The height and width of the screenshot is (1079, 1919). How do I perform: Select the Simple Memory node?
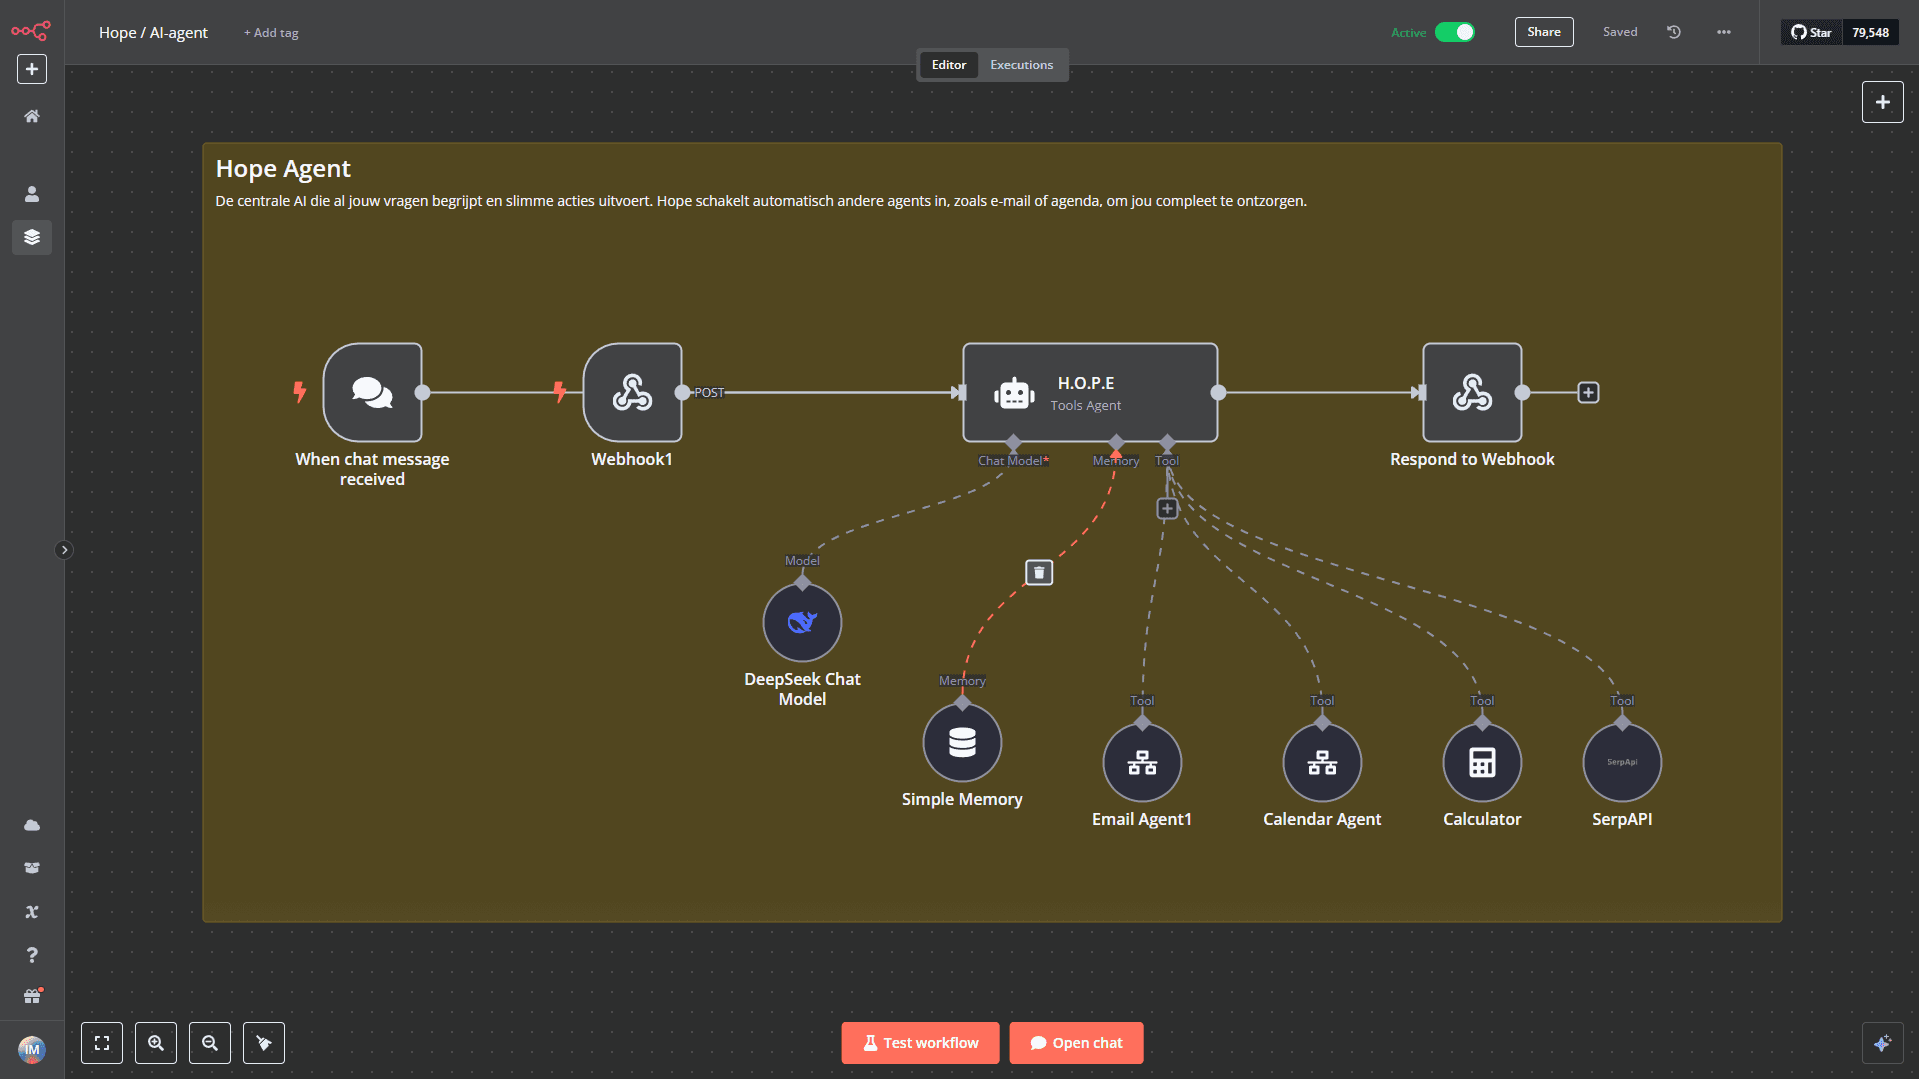962,742
